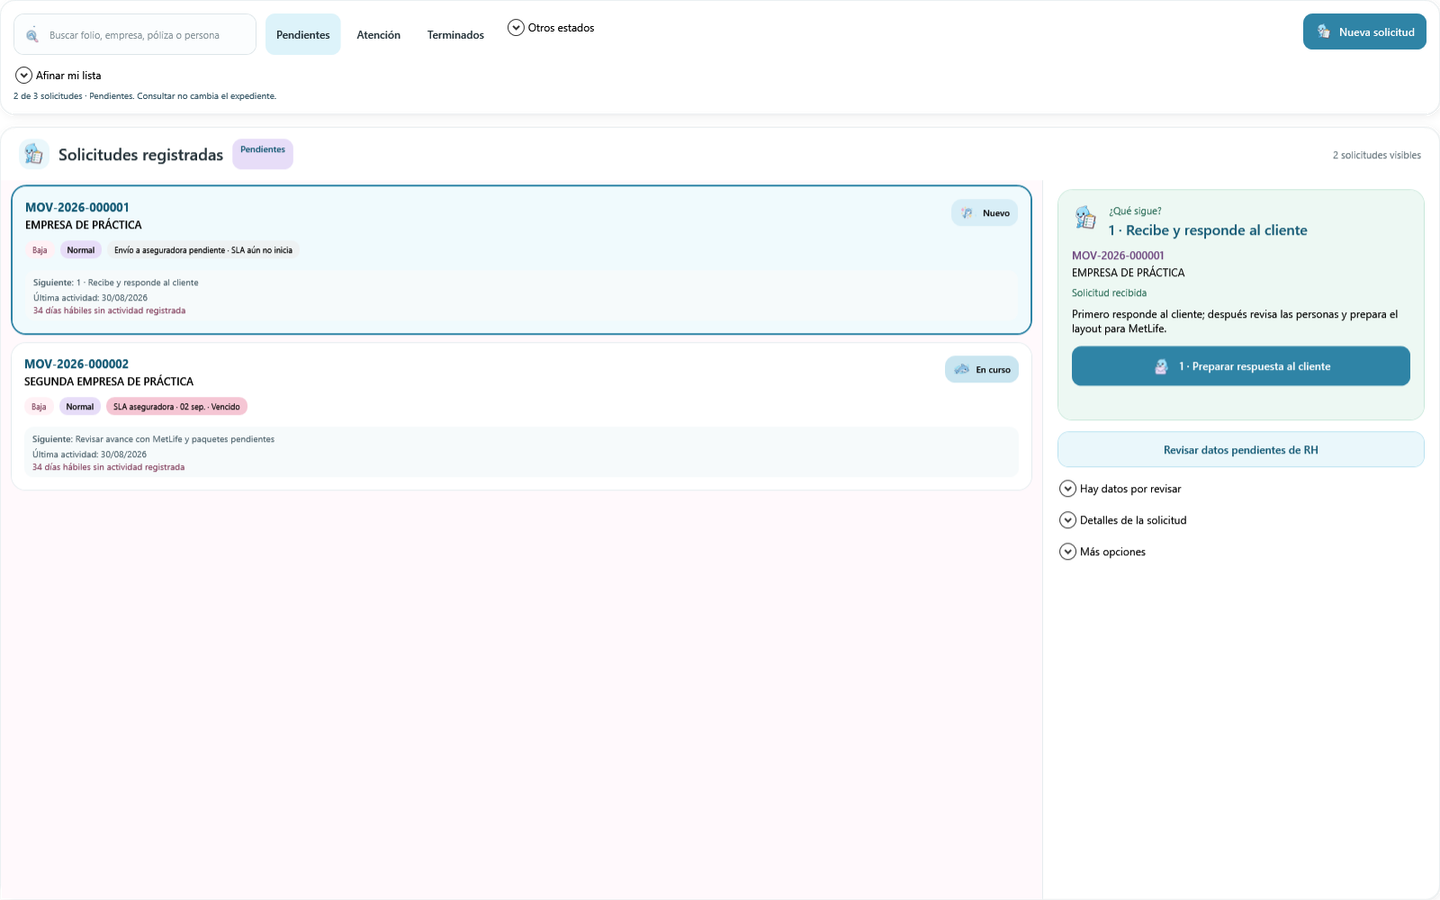Click EMPRESA DE PRÁCTICA name in list card
This screenshot has width=1440, height=900.
[x=84, y=225]
